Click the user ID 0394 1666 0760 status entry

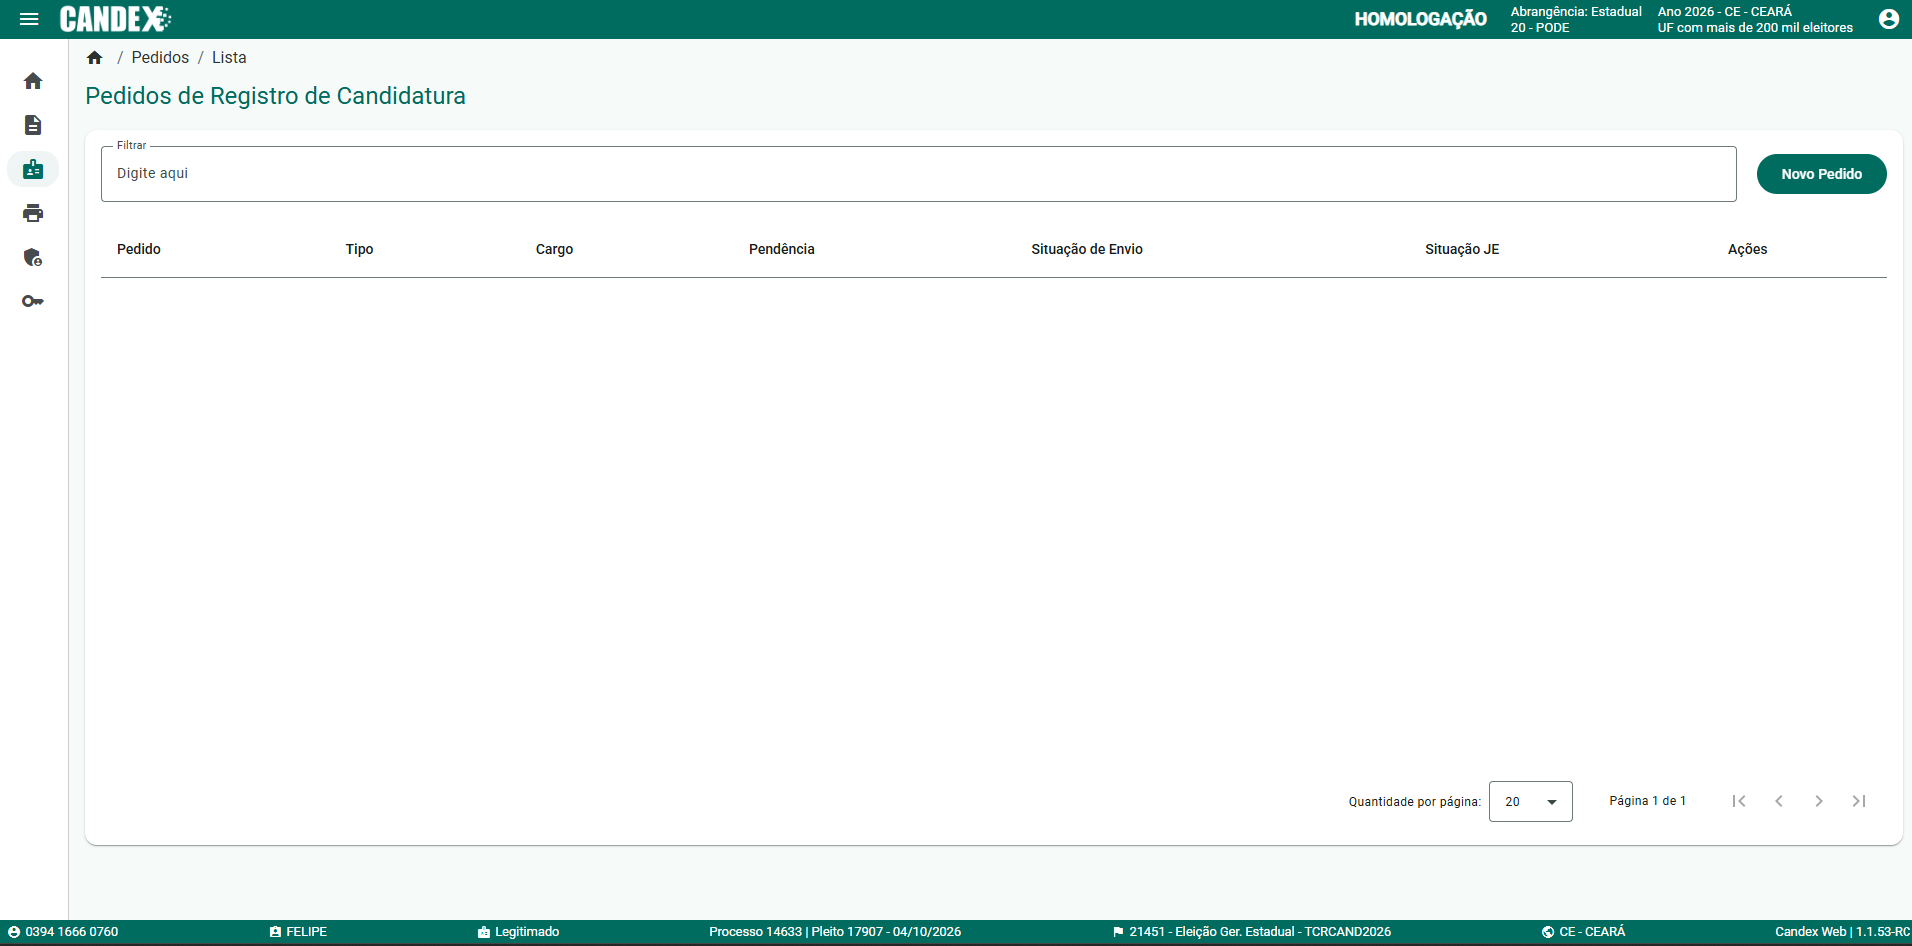pos(63,932)
